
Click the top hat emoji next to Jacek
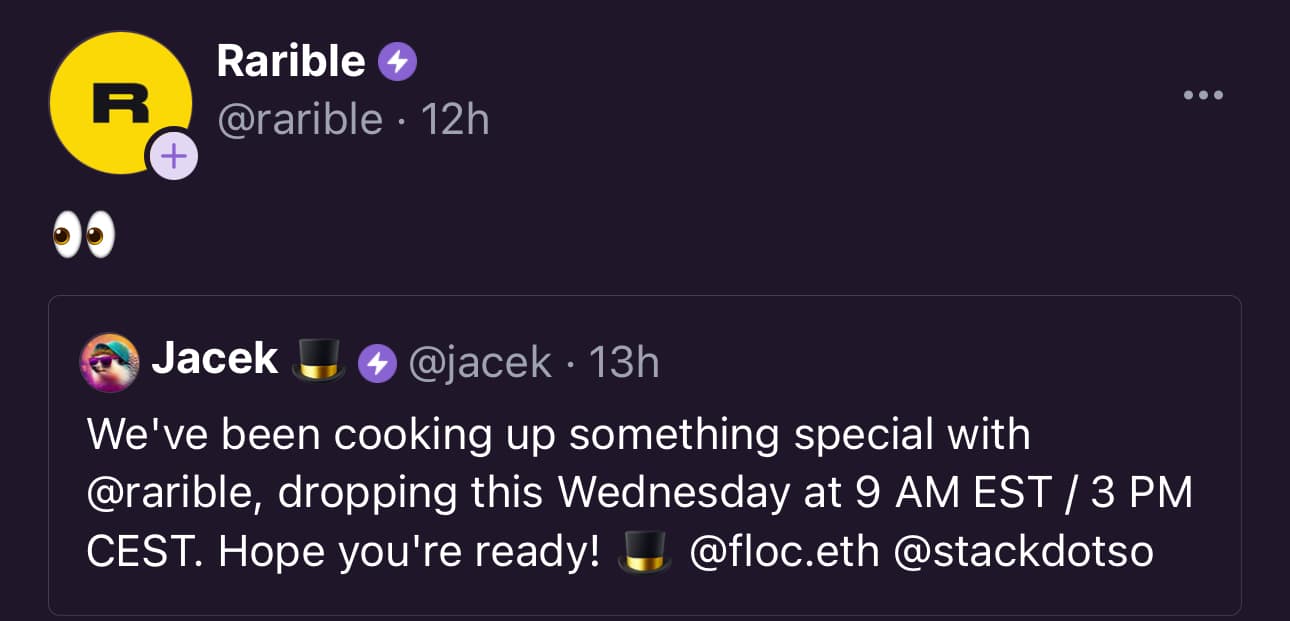click(318, 360)
